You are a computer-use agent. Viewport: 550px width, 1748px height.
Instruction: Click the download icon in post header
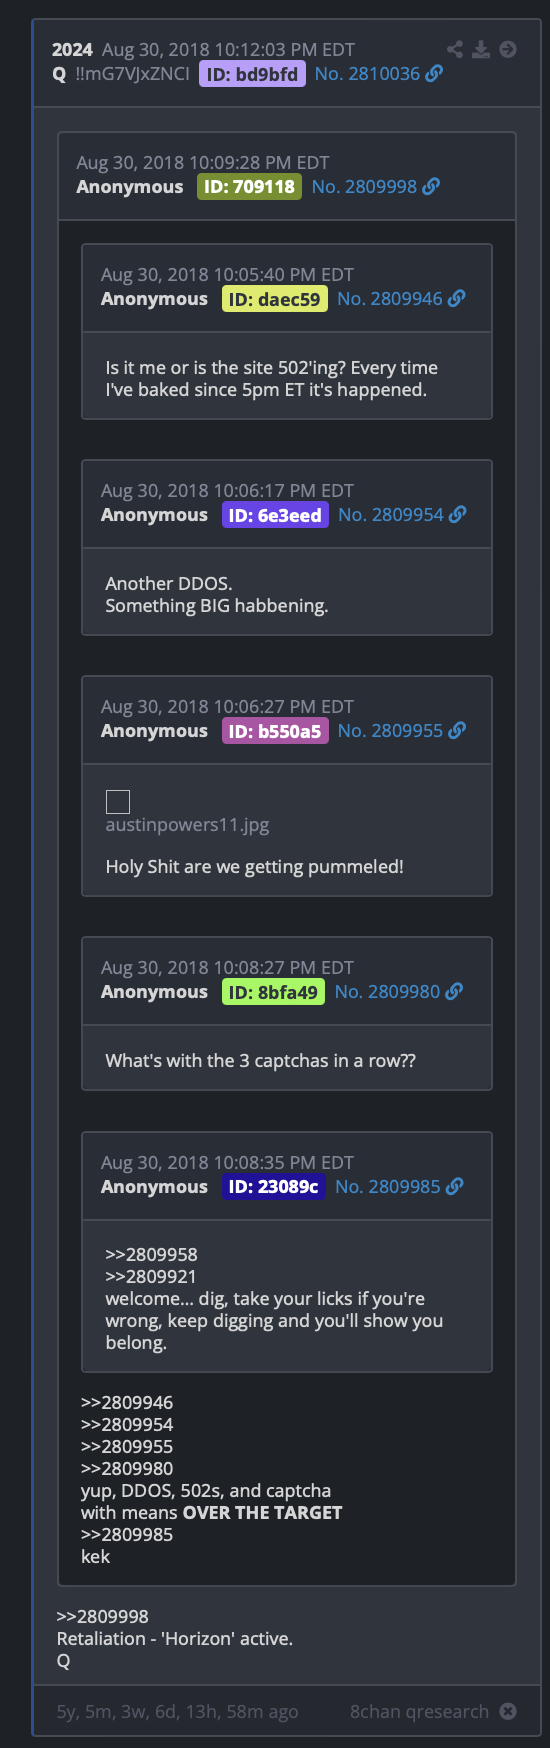coord(481,49)
